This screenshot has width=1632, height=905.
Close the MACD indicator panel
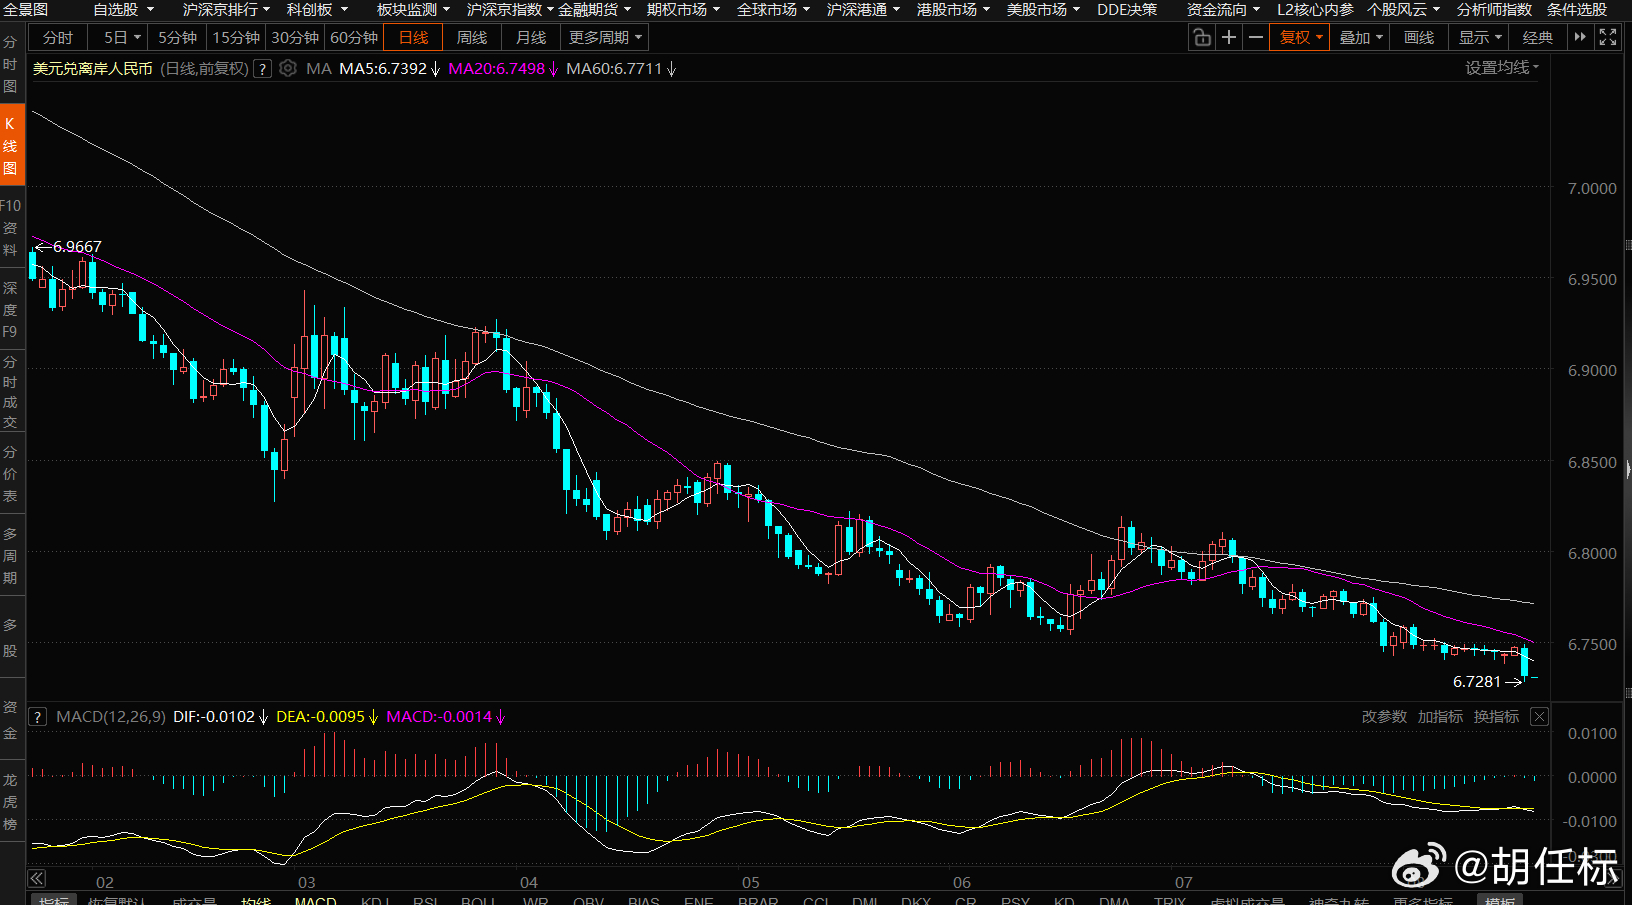[x=1540, y=717]
